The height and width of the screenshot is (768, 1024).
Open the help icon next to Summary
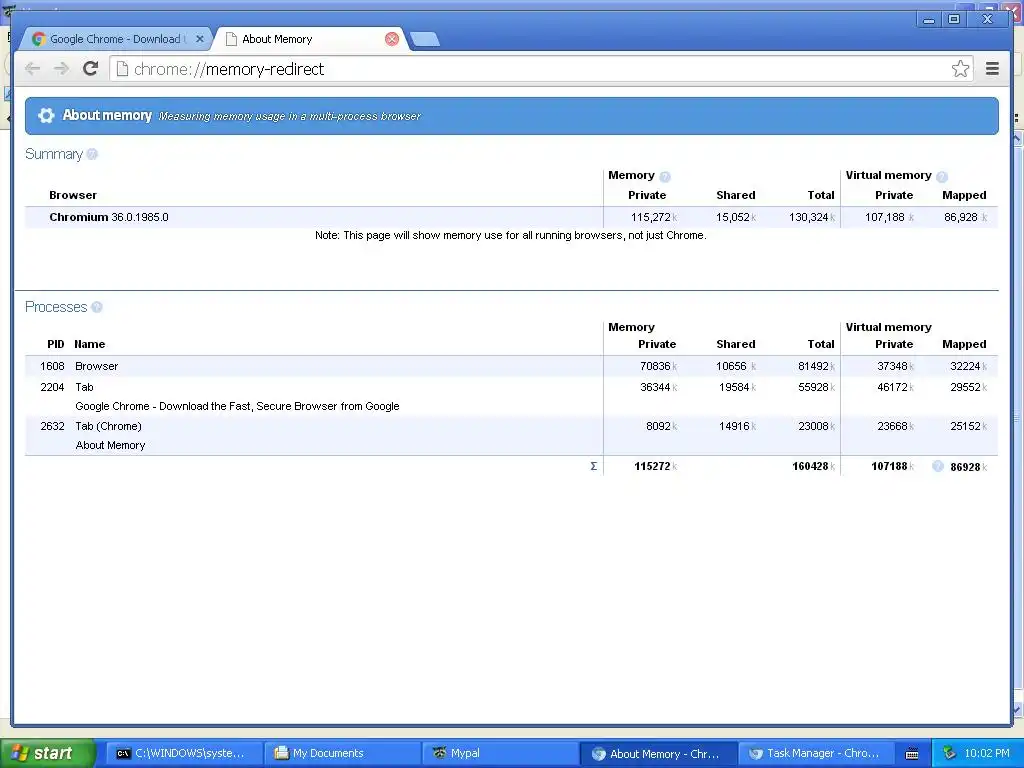92,154
